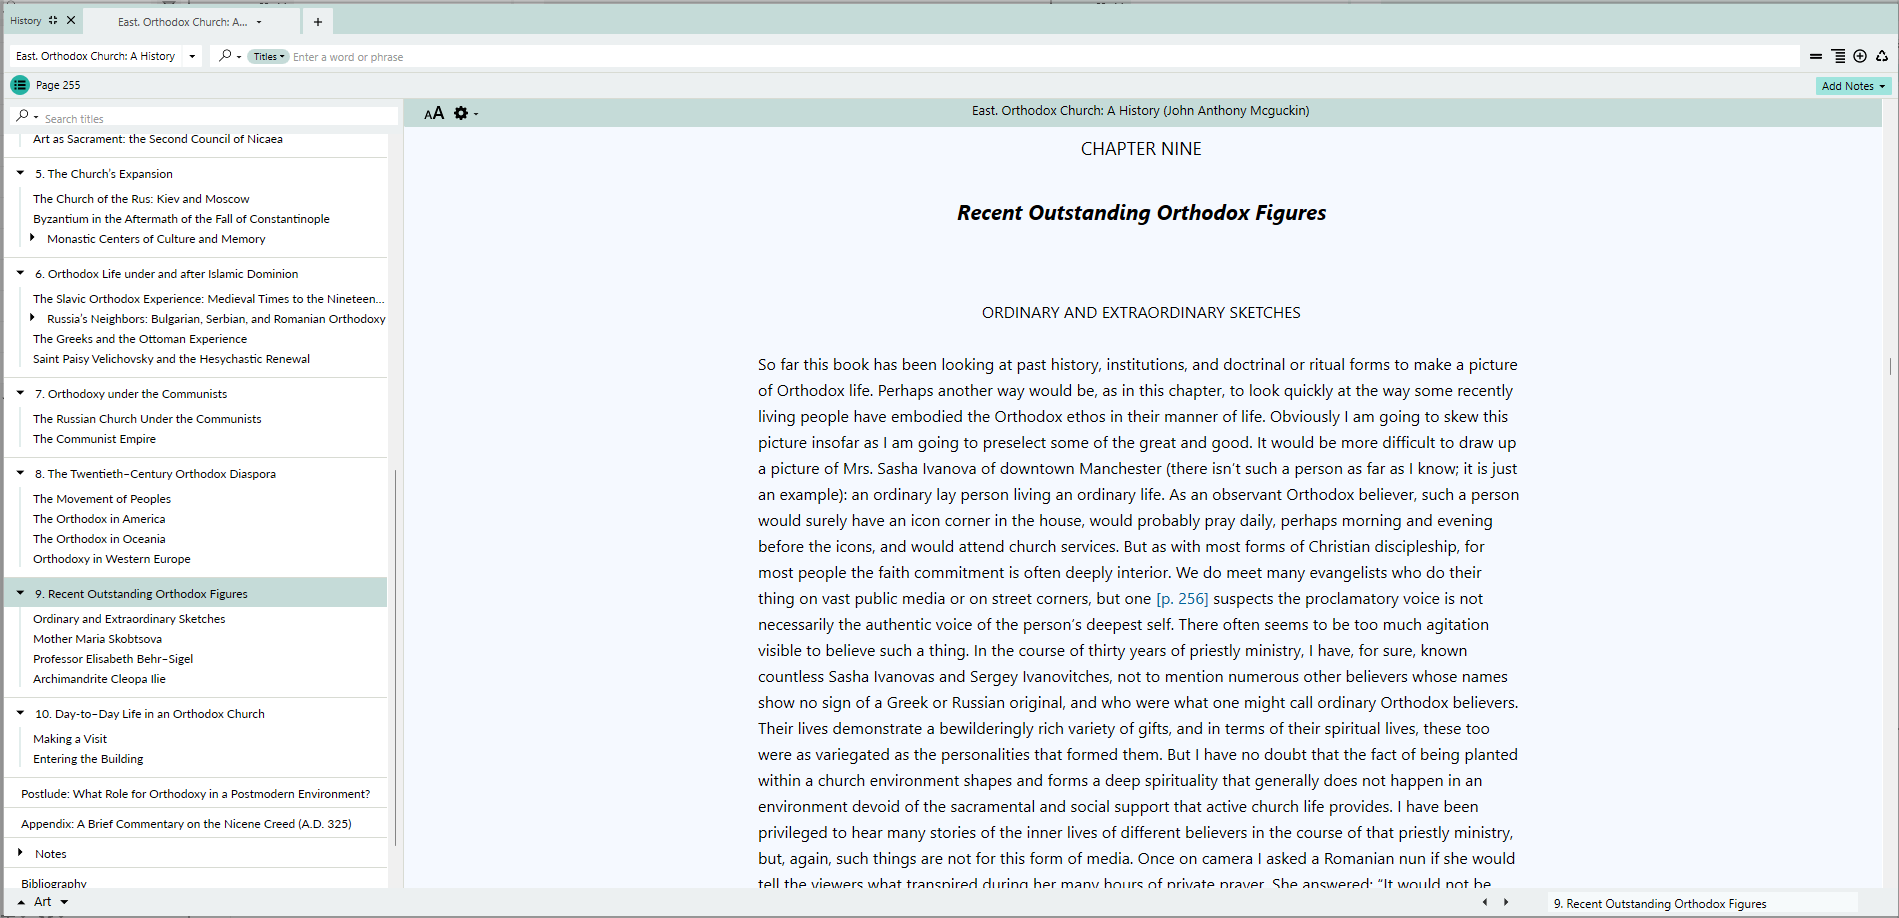Open 'Mother Maria Skobtsova' section
This screenshot has height=918, width=1899.
pos(97,639)
